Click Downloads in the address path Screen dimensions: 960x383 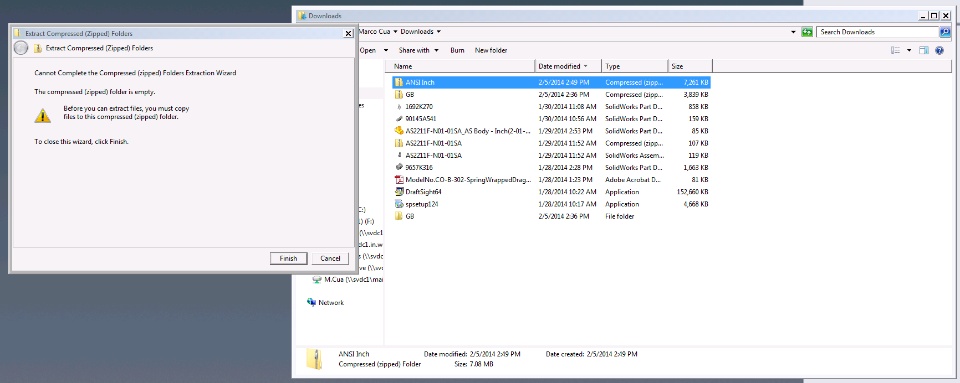click(x=418, y=32)
